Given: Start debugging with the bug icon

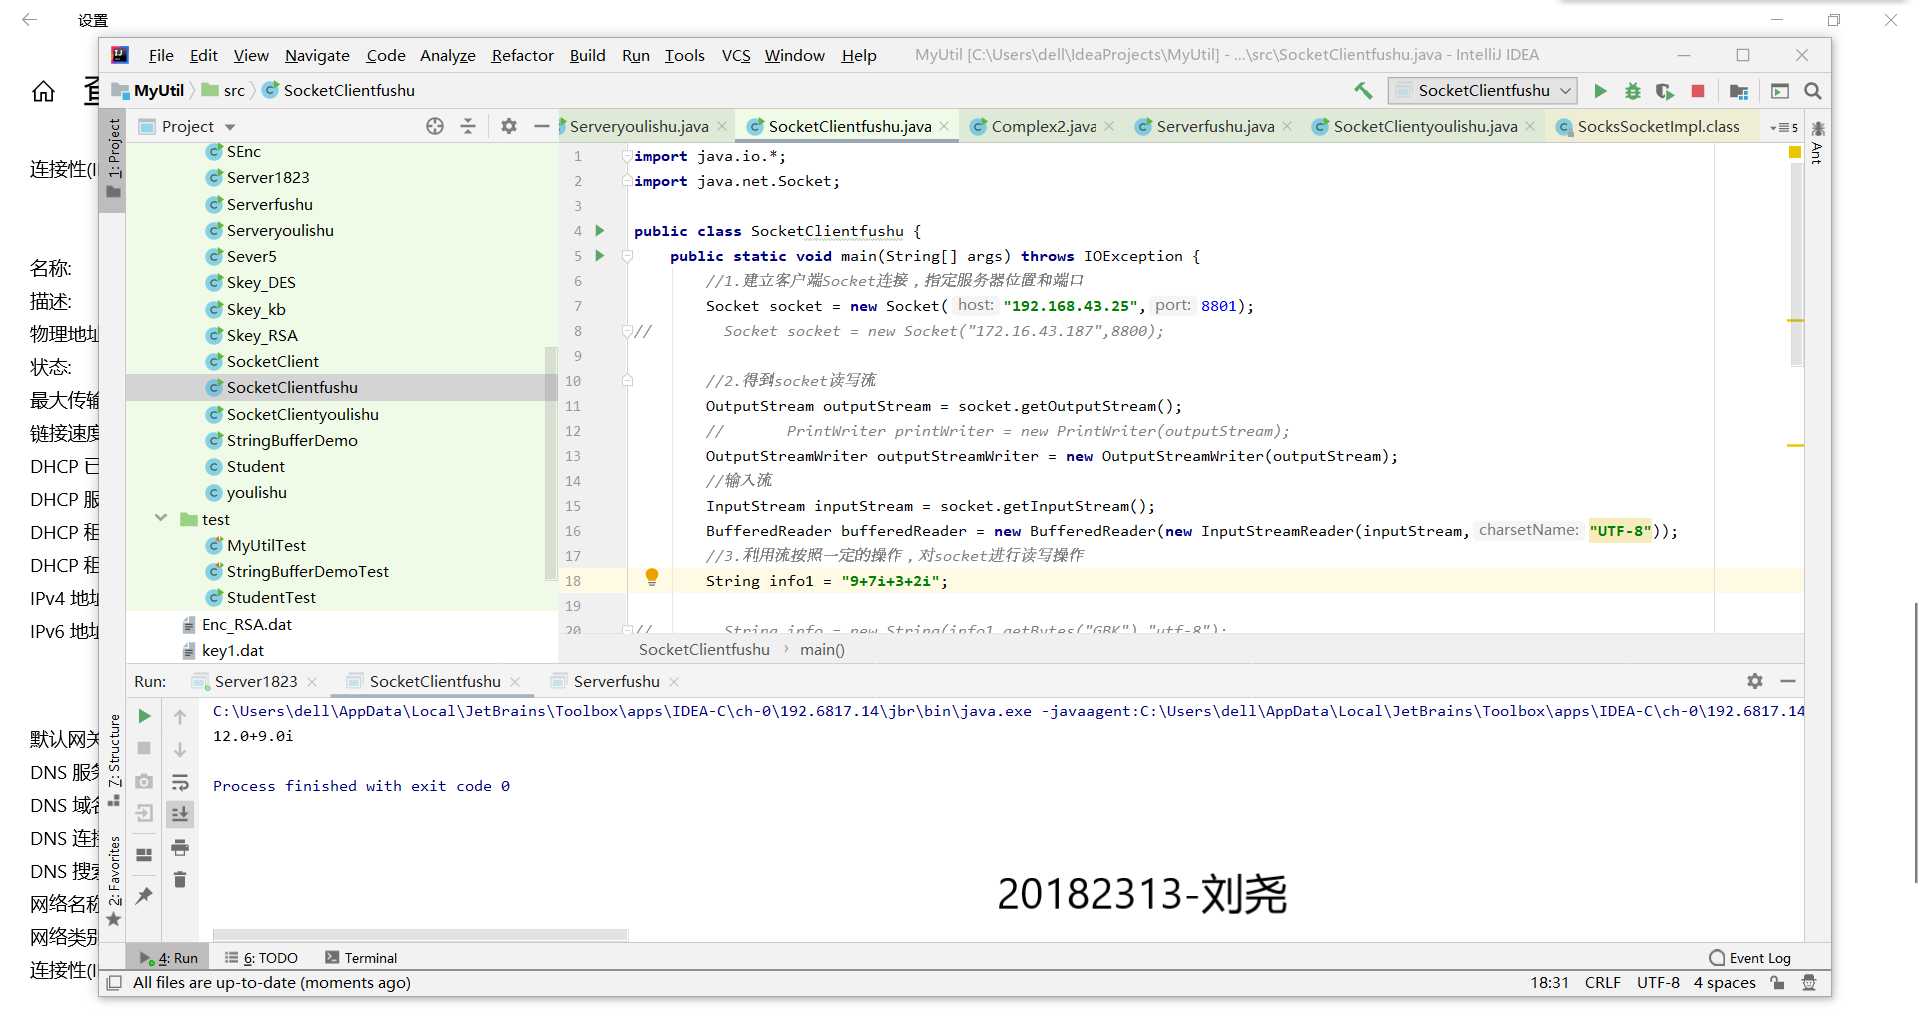Looking at the screenshot, I should 1633,91.
